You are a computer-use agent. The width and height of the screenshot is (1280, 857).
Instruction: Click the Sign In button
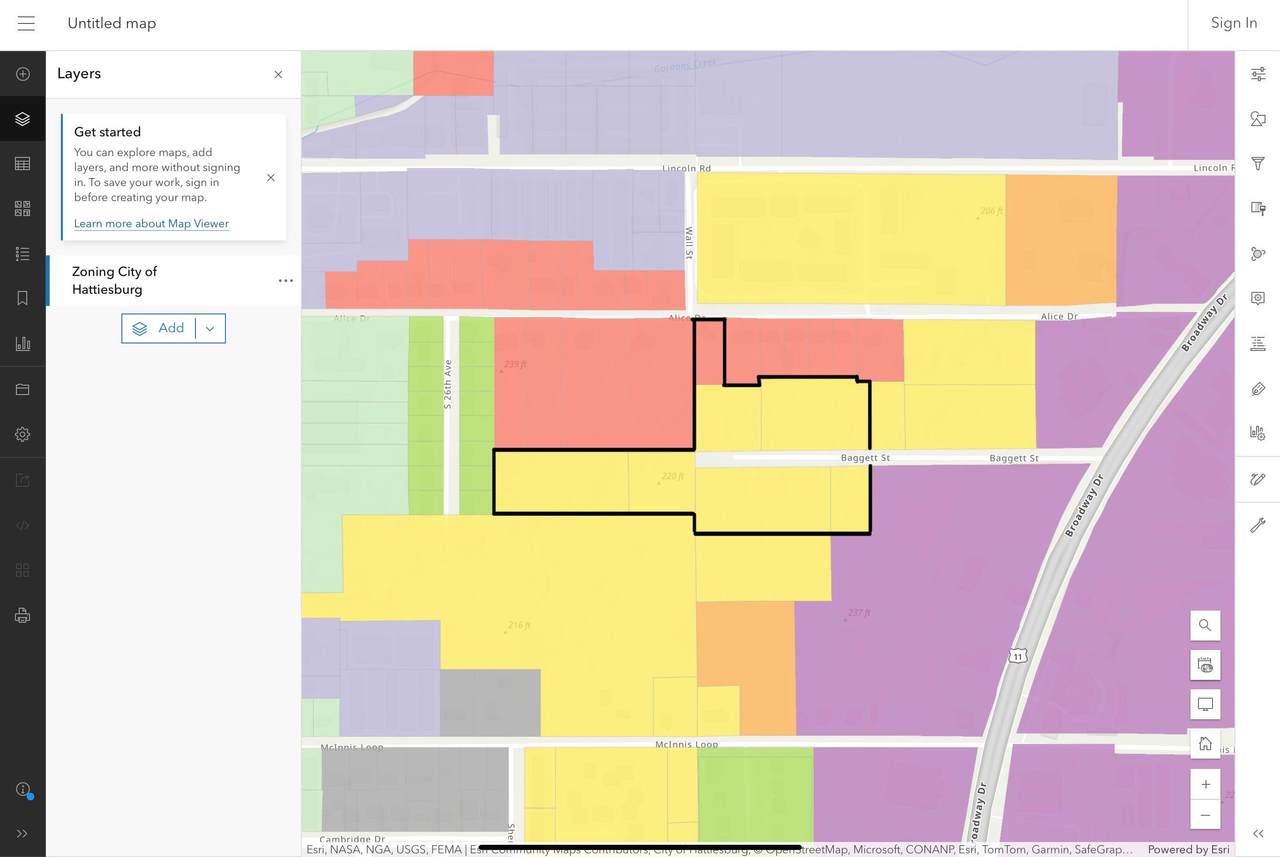click(1233, 23)
